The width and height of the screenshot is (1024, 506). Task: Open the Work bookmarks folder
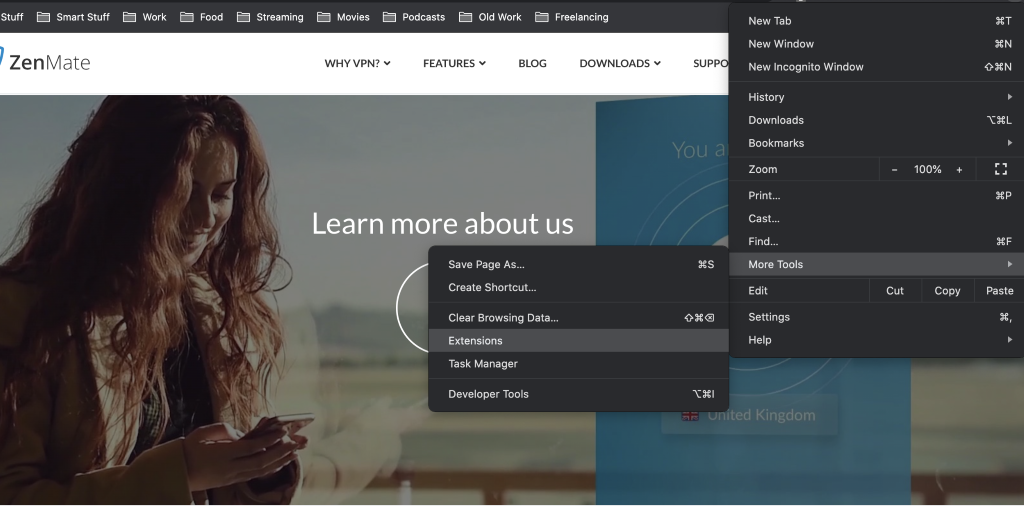[x=144, y=17]
